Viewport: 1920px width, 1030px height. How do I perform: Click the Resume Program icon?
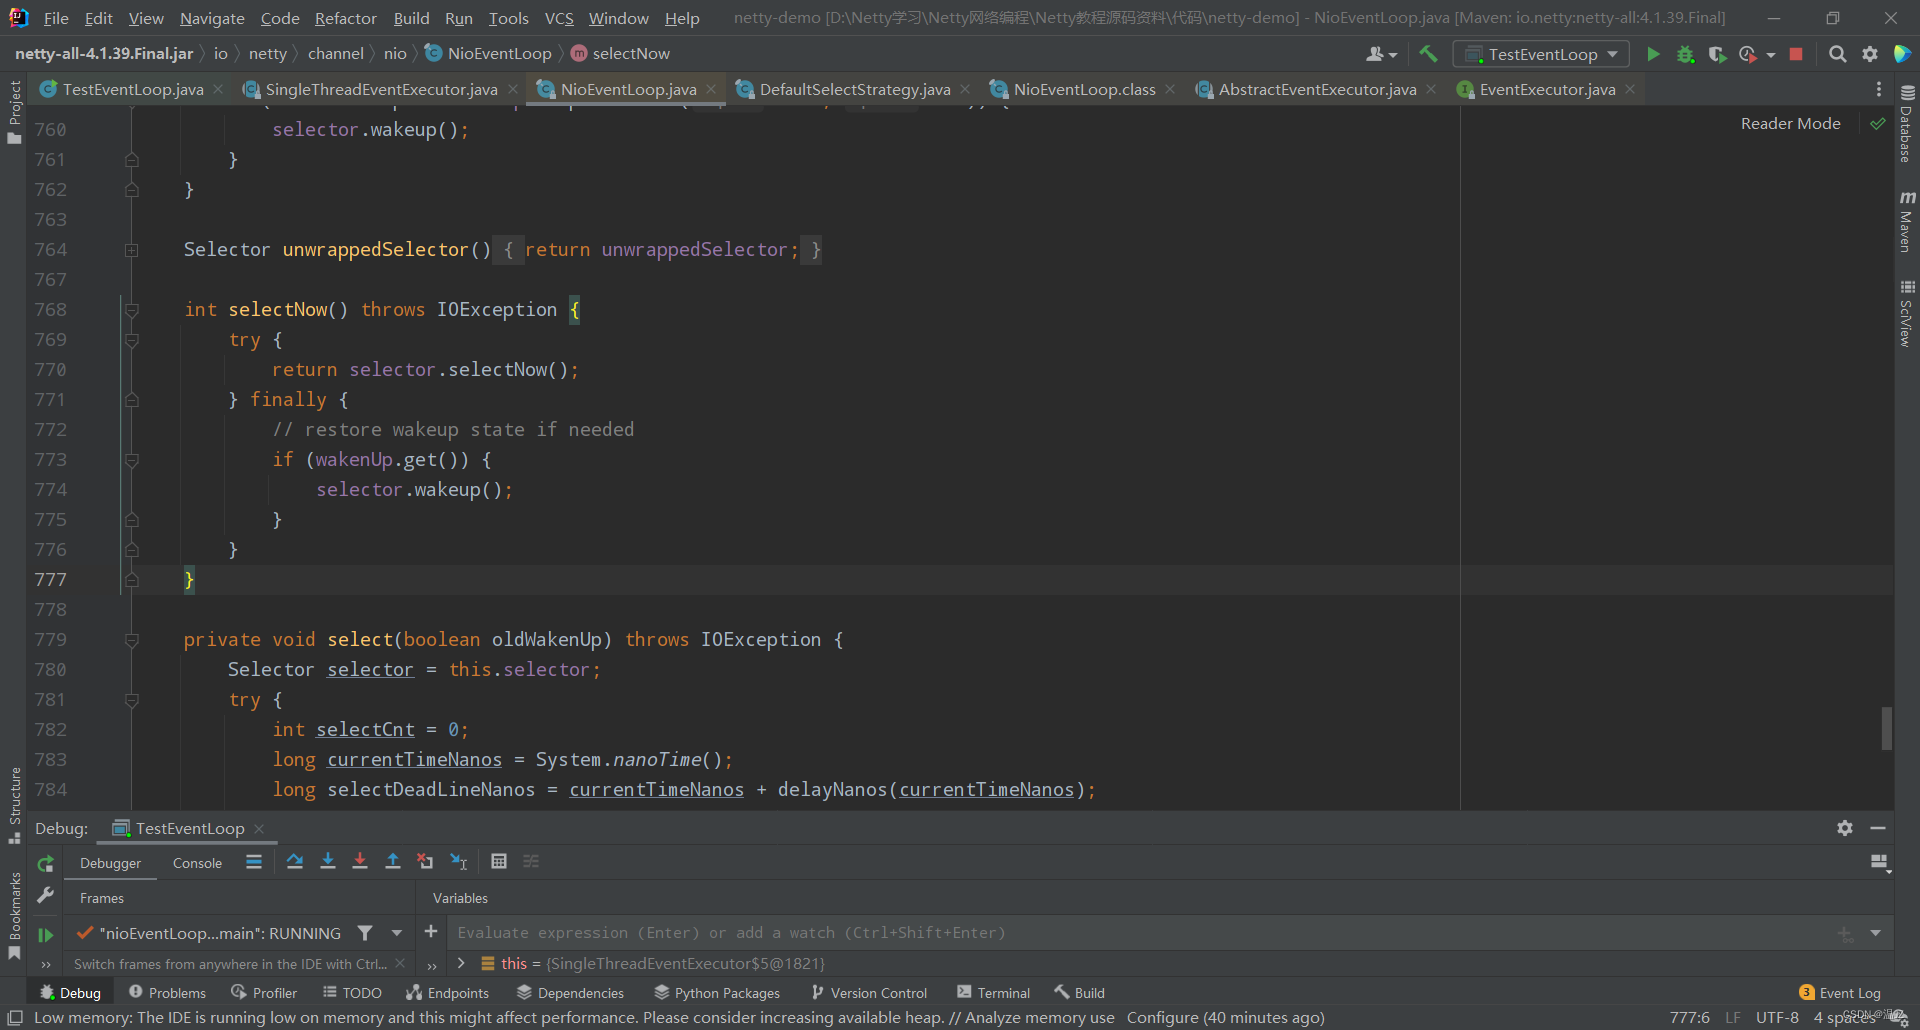click(x=45, y=934)
